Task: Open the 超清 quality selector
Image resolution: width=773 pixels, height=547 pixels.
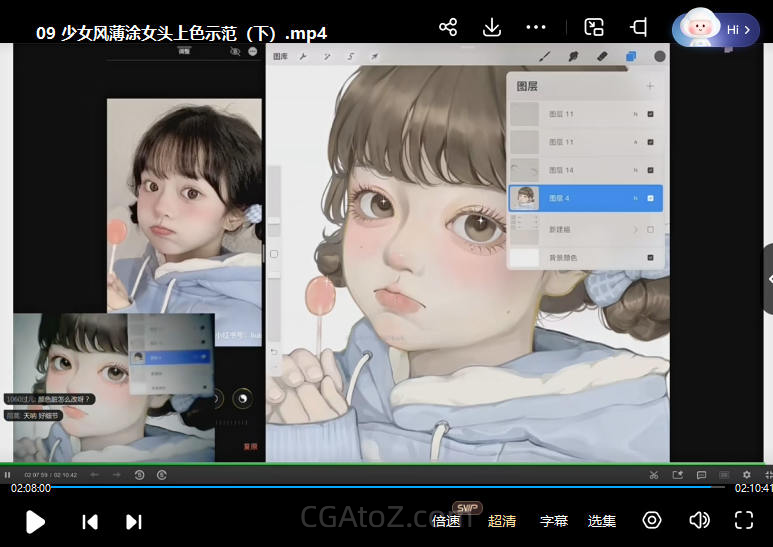Action: tap(502, 521)
